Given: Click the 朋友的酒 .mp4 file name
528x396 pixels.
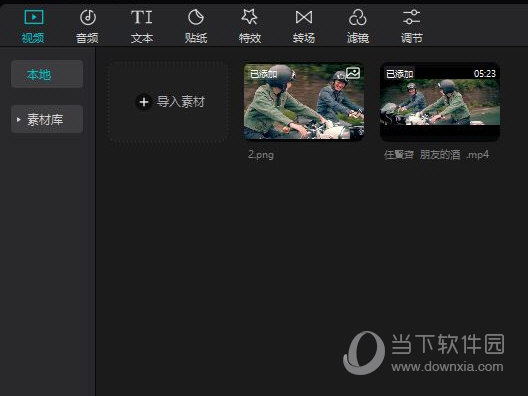Looking at the screenshot, I should (x=437, y=155).
